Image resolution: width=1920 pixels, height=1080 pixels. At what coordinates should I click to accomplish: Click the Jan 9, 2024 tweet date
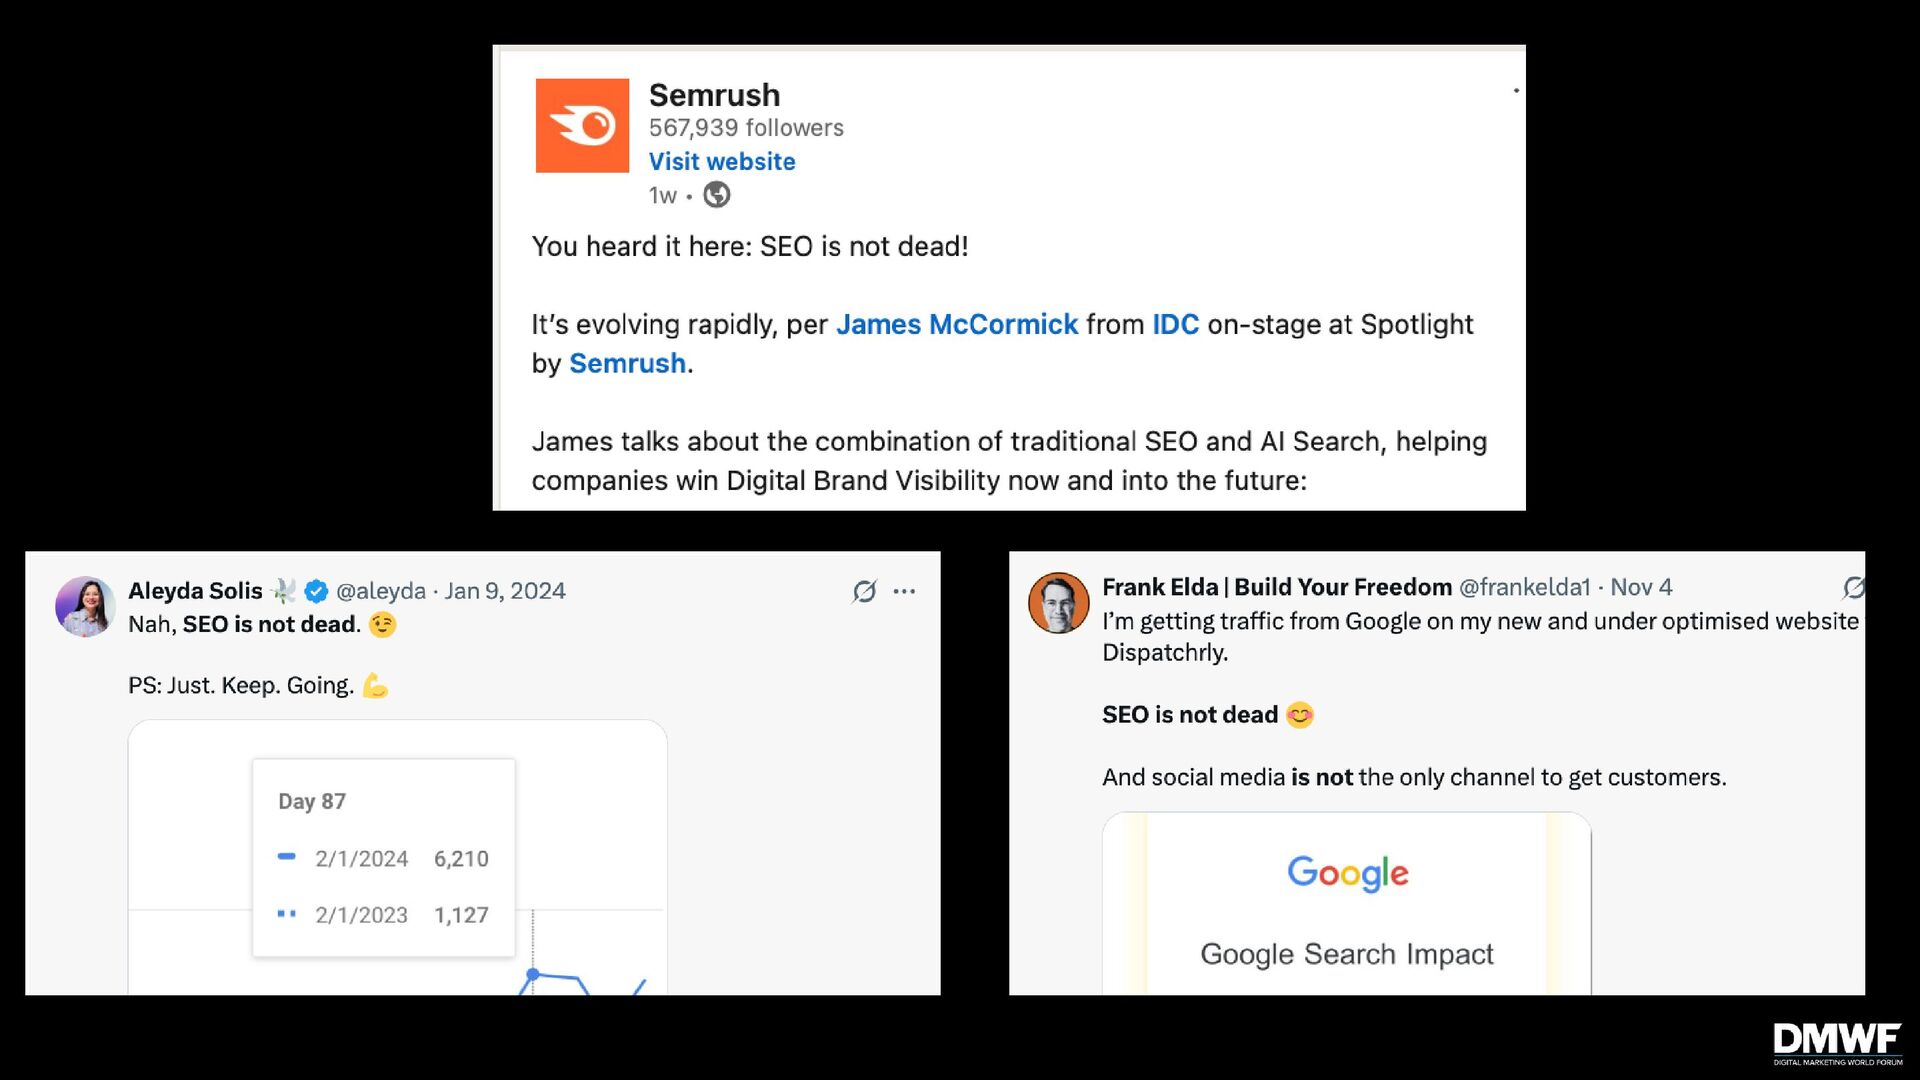[x=505, y=592]
